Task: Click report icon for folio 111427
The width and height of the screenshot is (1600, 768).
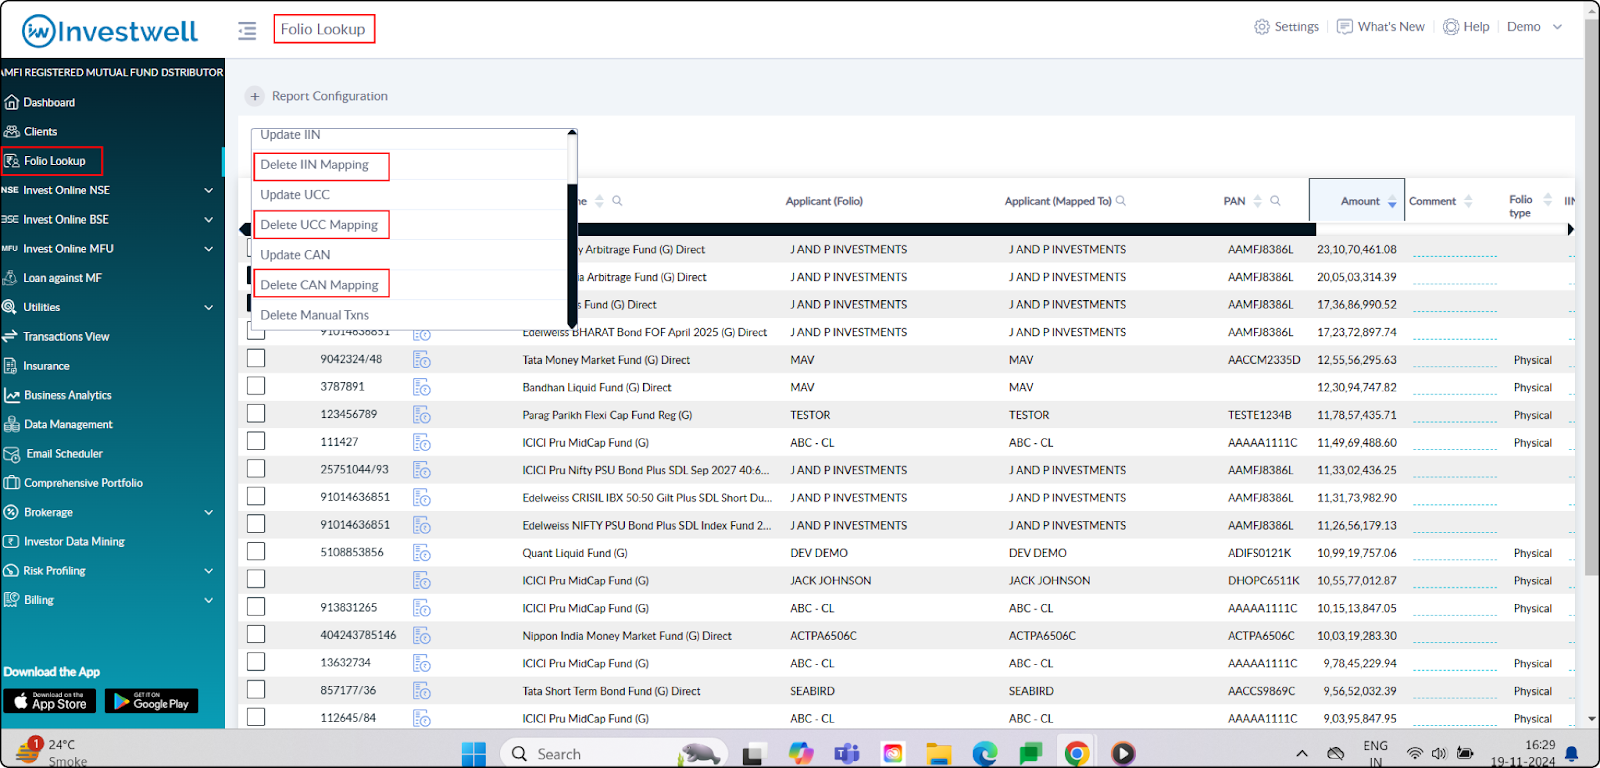Action: pyautogui.click(x=422, y=442)
